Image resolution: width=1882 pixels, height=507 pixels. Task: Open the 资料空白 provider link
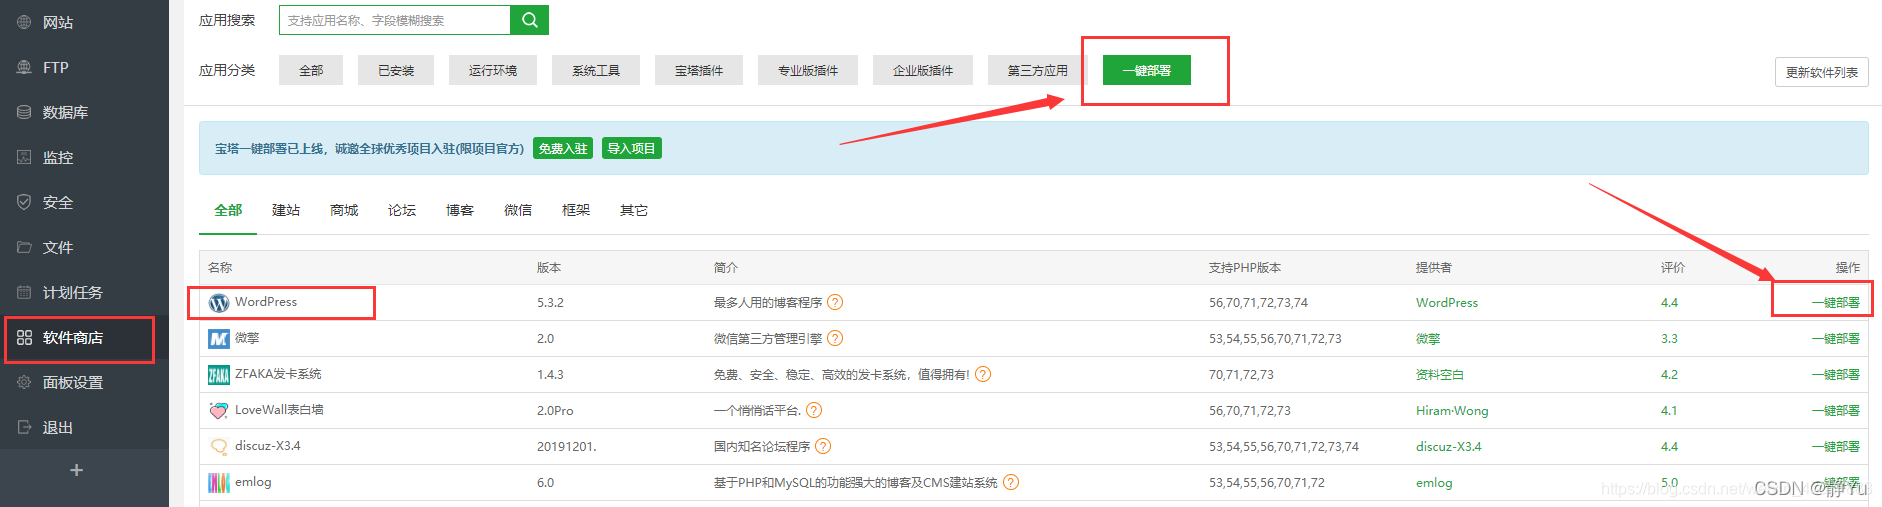point(1440,374)
